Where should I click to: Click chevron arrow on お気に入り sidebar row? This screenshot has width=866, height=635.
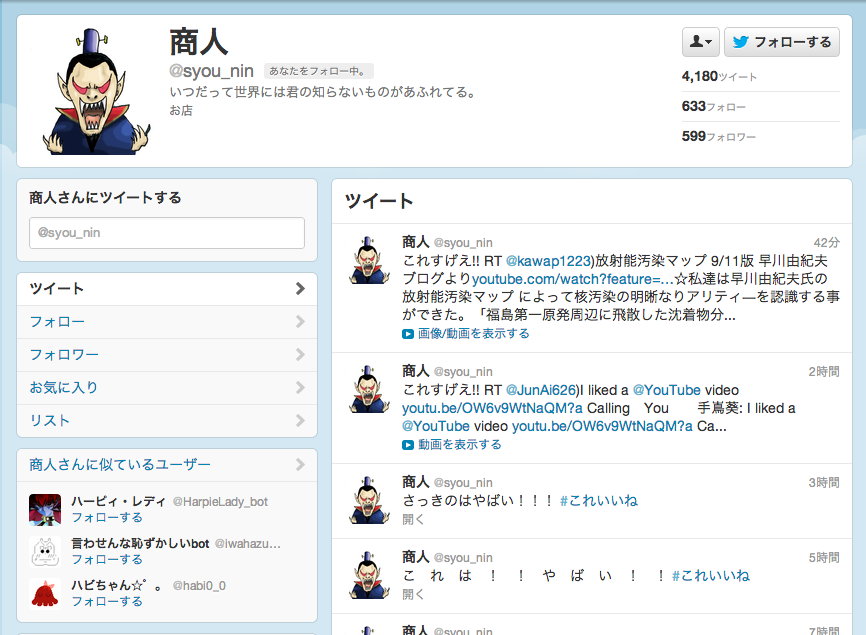(300, 388)
